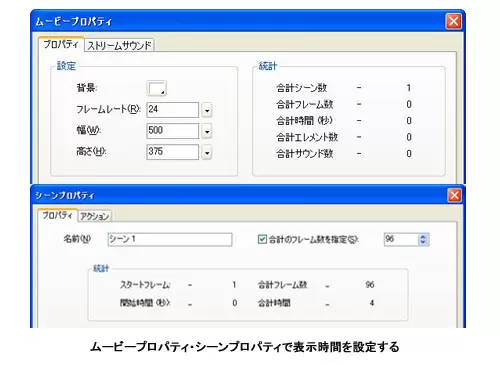Toggle the 合計のフレーム数を指定 checkbox
The image size is (500, 365).
click(x=262, y=239)
